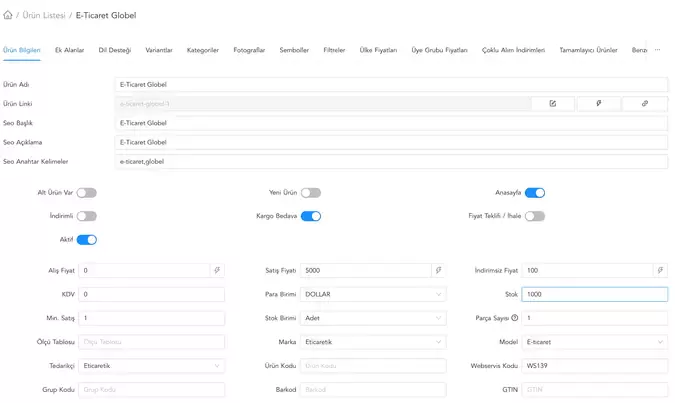Click the lightning icon in İndirimsiz Fiyat field
The height and width of the screenshot is (403, 675).
660,270
